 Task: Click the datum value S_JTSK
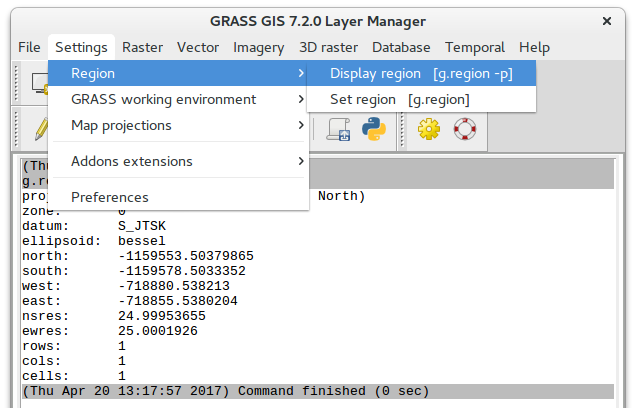pyautogui.click(x=142, y=226)
